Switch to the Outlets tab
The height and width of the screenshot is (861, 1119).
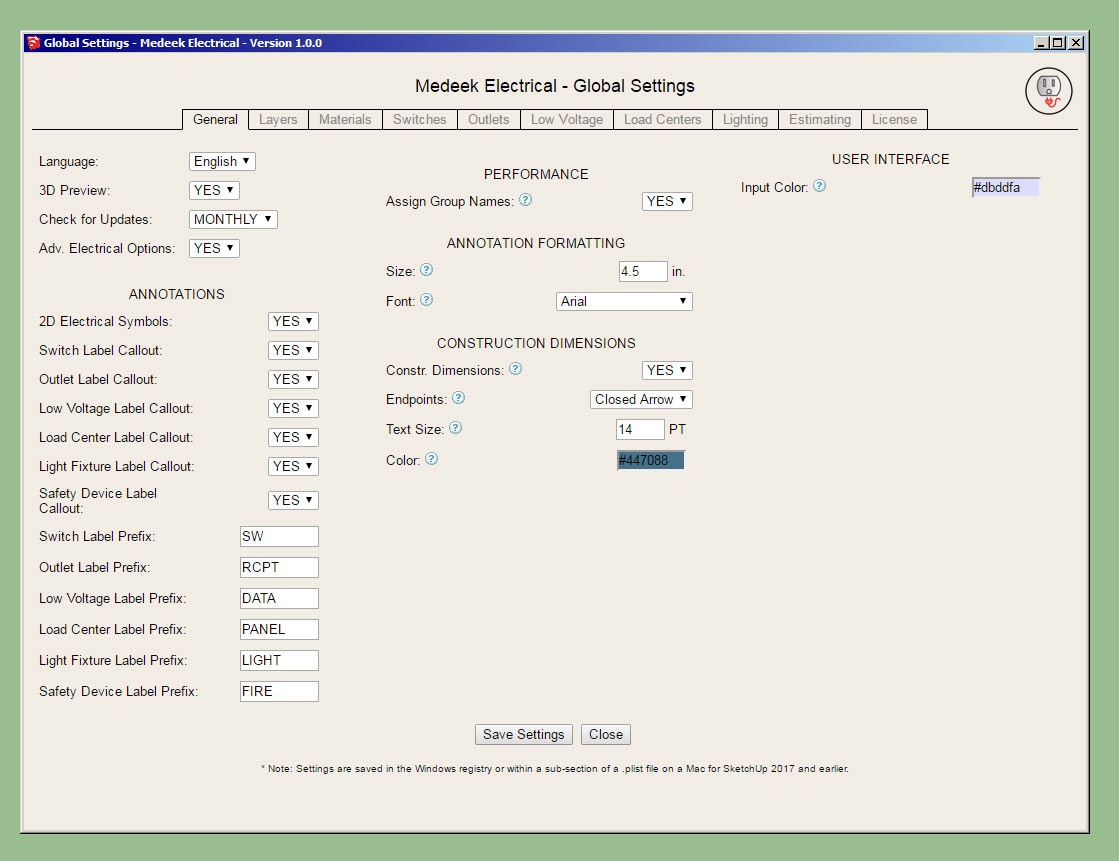(x=489, y=119)
